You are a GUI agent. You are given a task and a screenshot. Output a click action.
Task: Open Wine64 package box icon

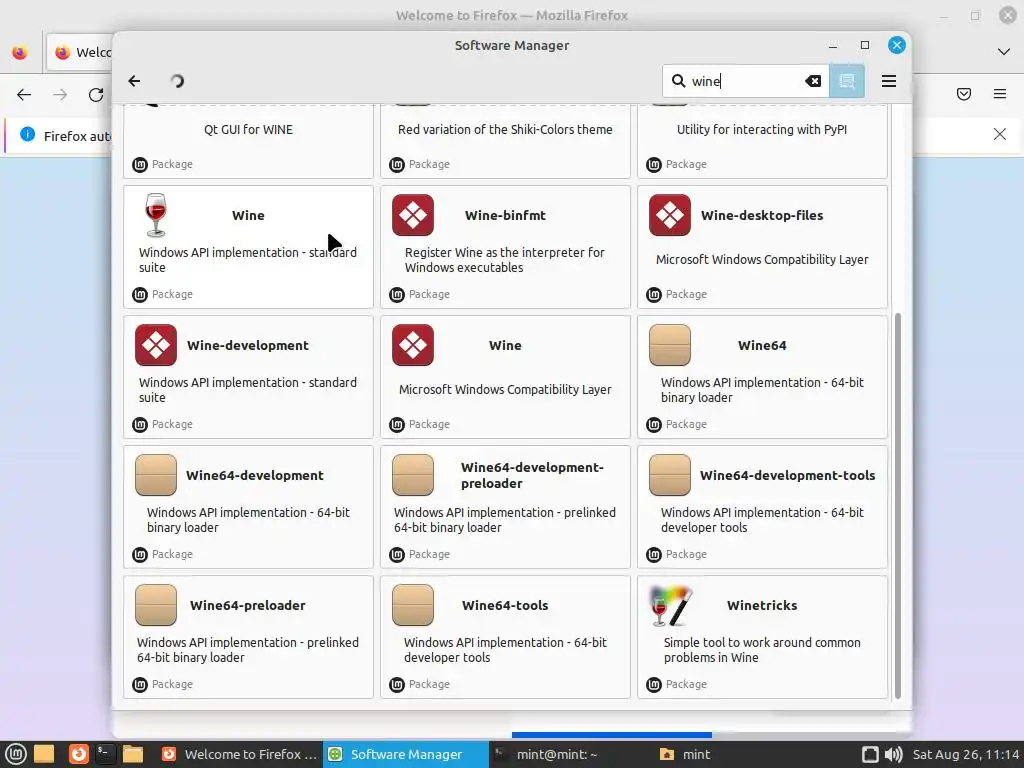point(669,345)
